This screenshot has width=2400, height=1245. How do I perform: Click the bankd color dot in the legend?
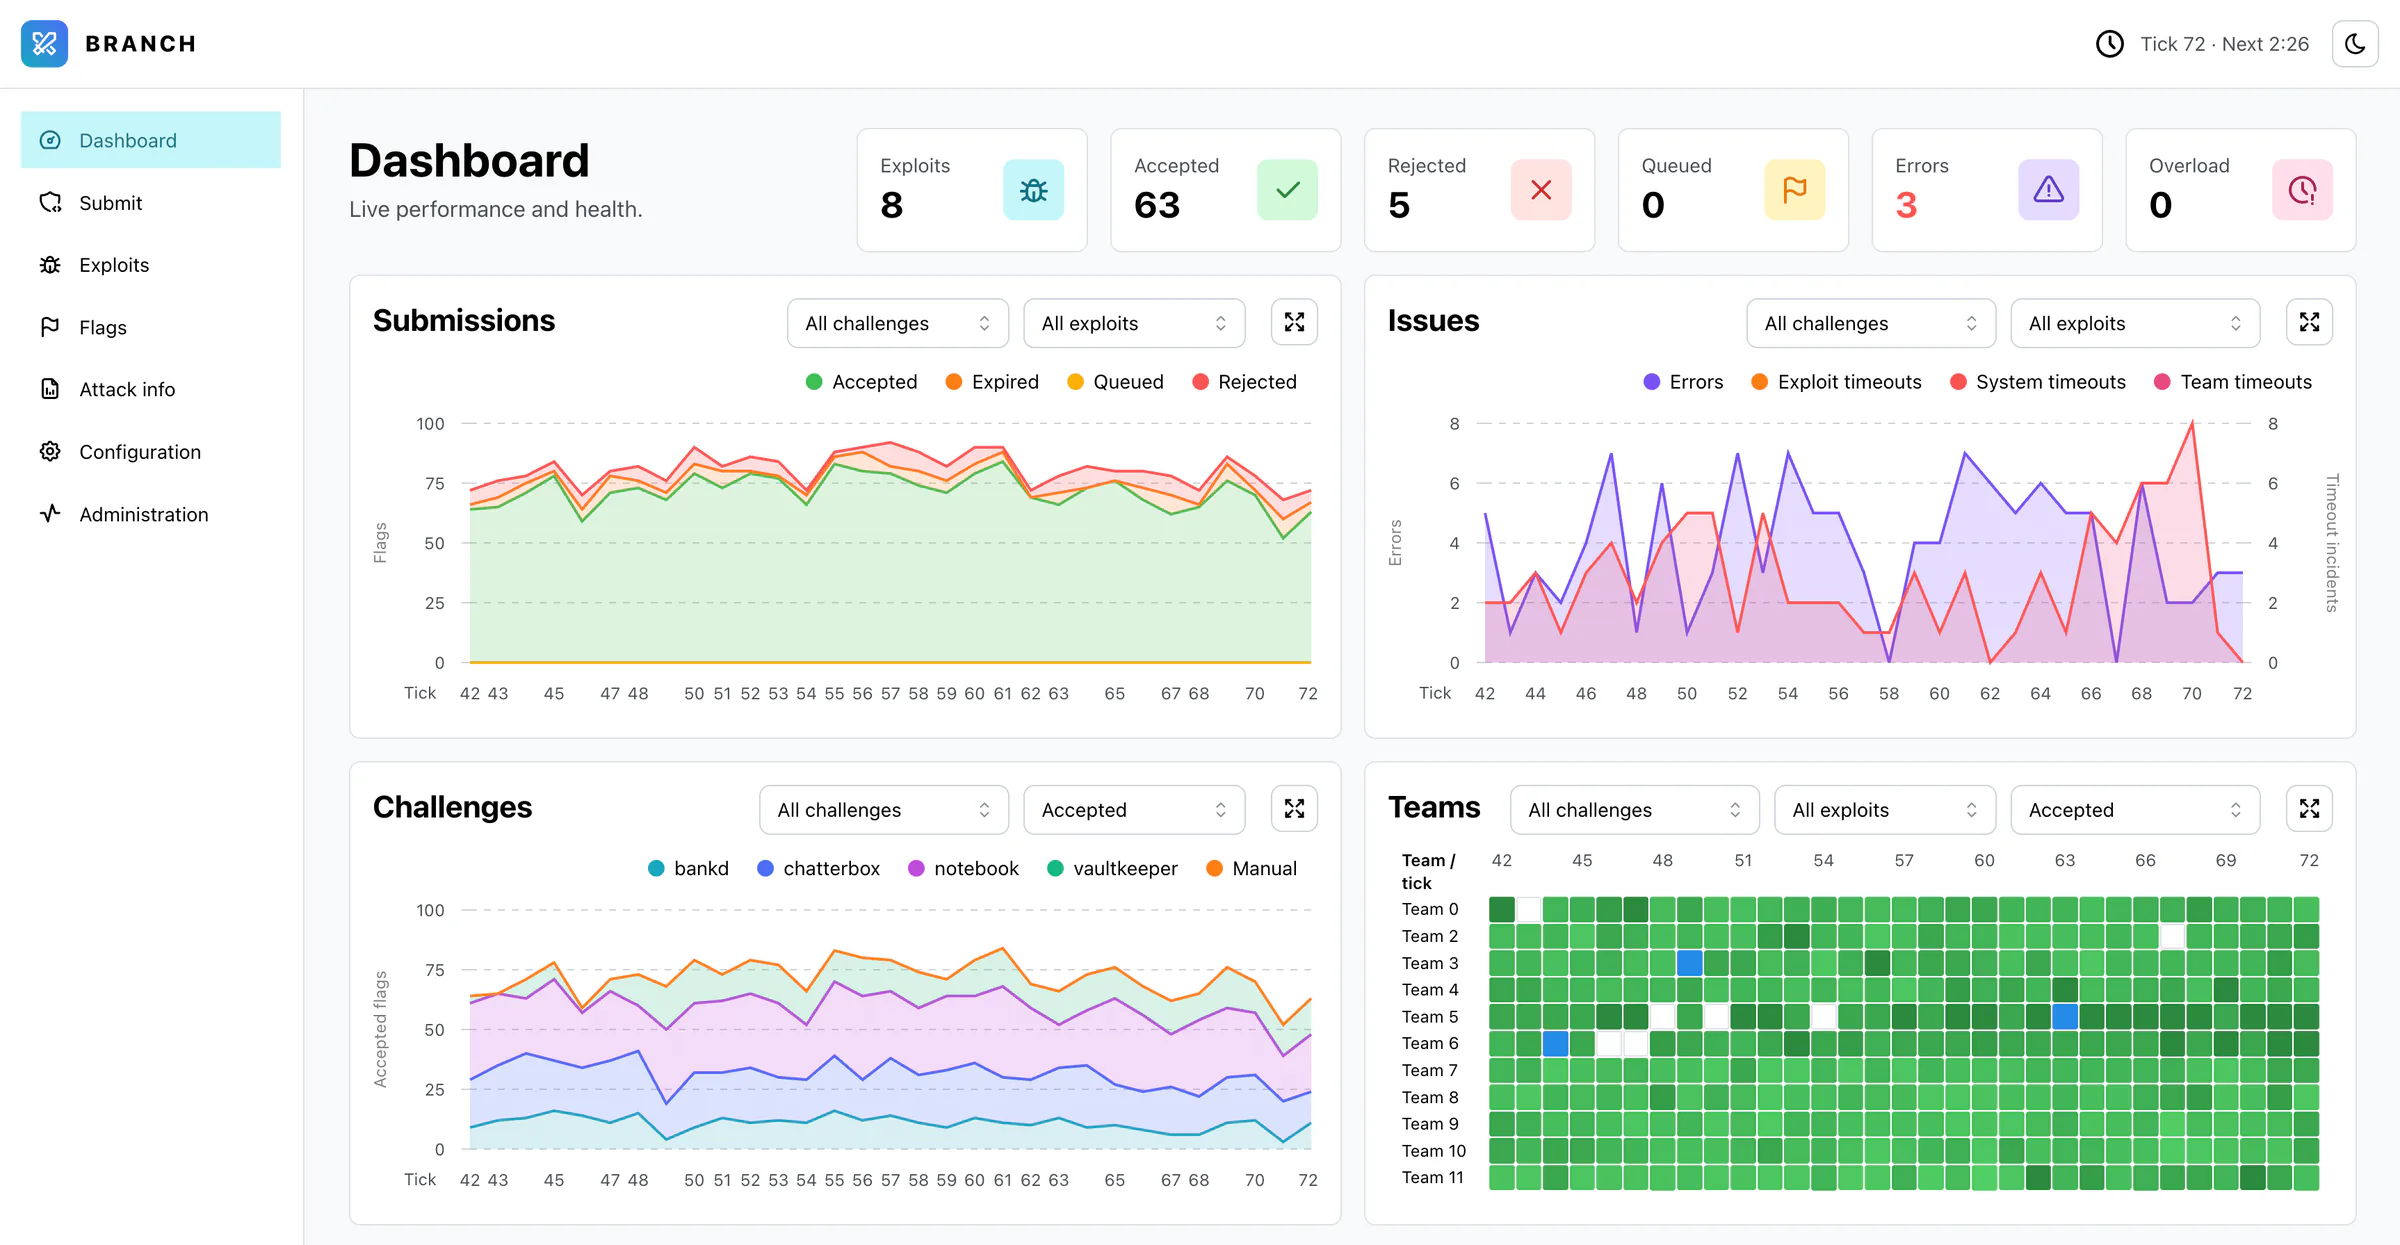tap(656, 869)
